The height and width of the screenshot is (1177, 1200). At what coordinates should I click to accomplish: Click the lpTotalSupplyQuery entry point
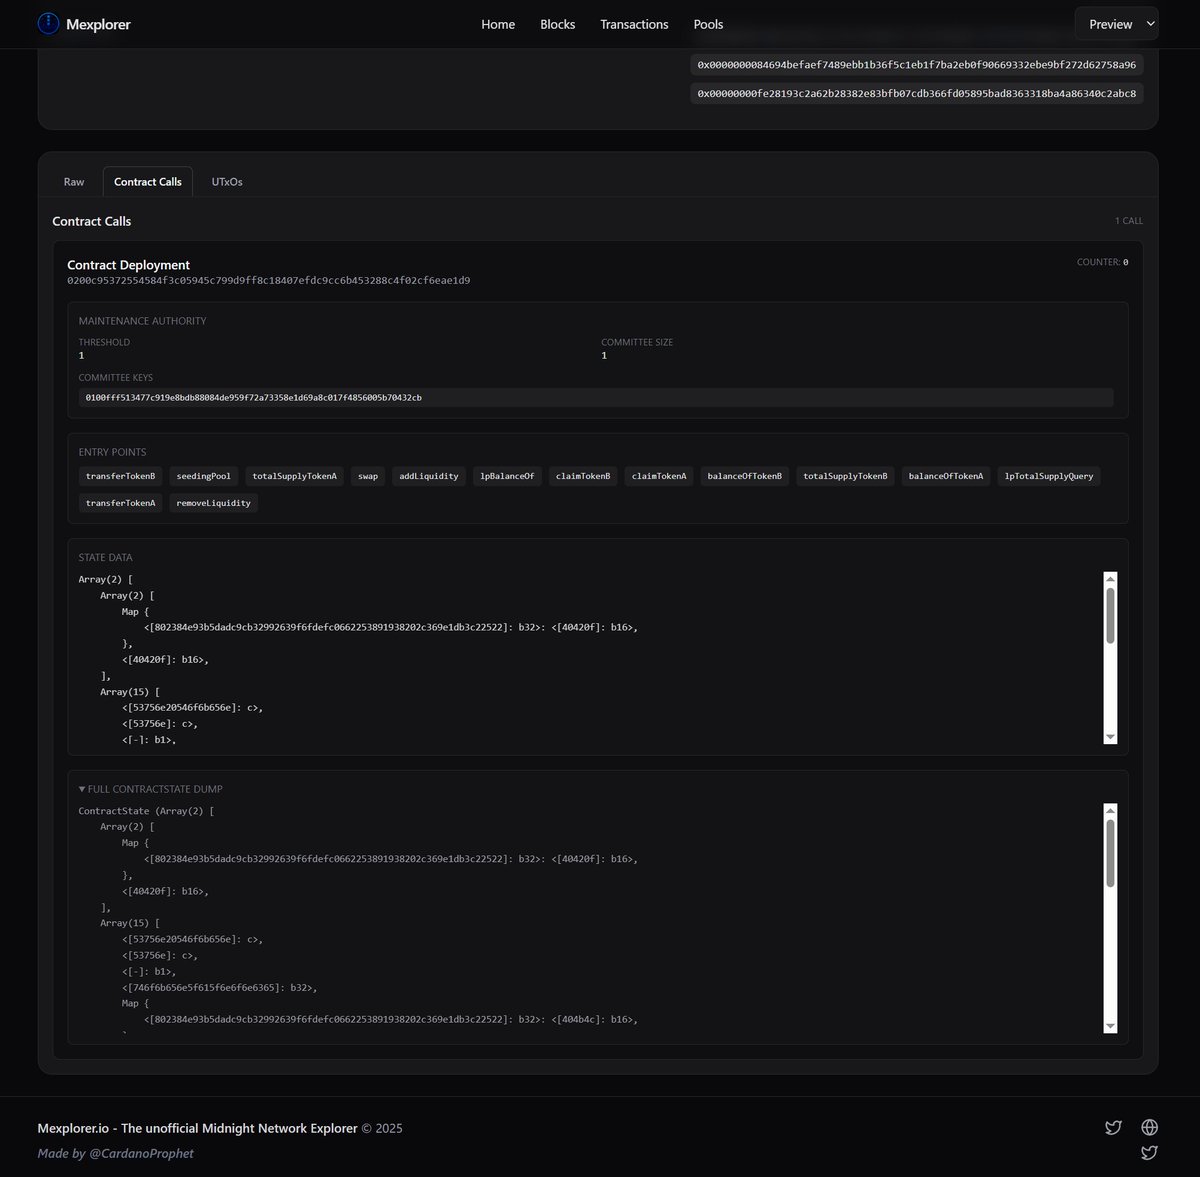[1049, 476]
